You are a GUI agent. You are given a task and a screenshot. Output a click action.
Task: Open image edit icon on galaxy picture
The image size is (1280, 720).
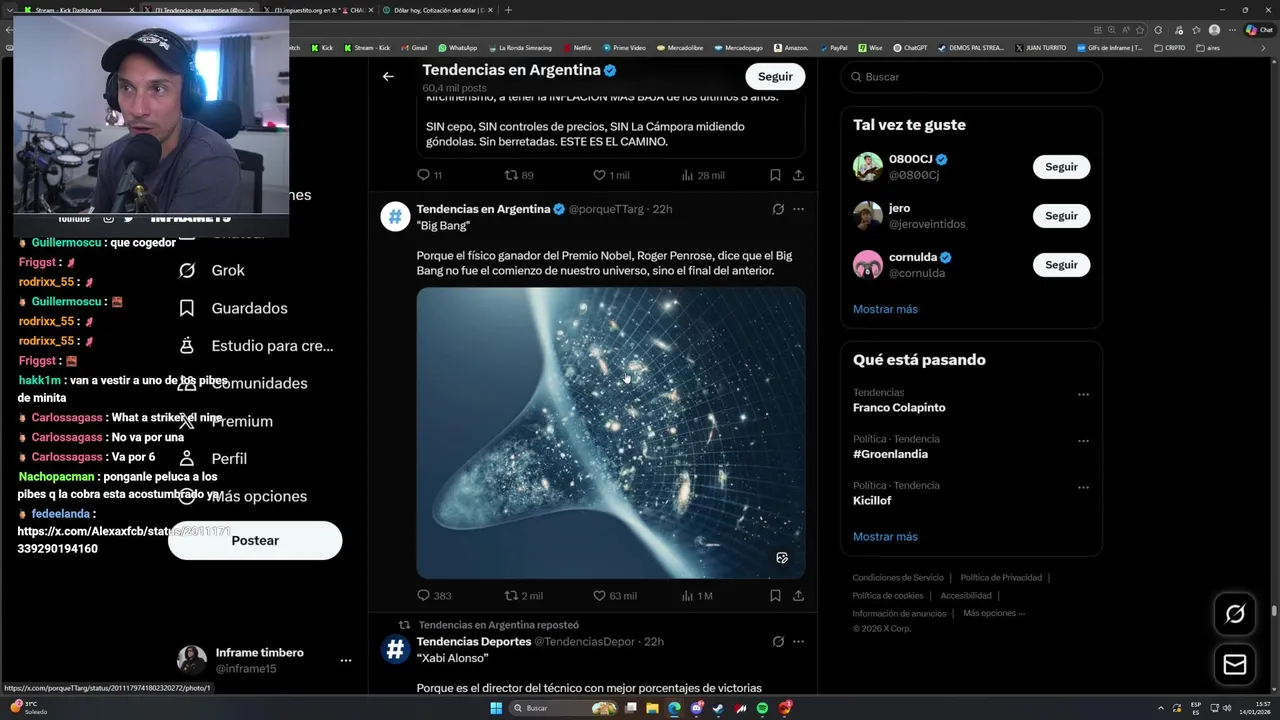782,558
